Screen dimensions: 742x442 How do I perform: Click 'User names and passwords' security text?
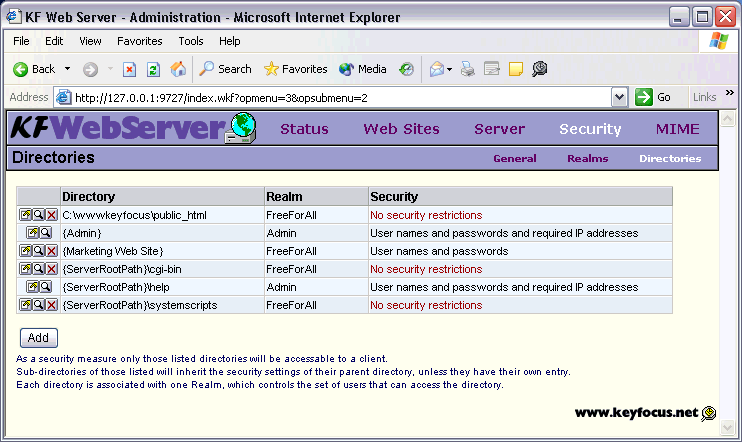[x=439, y=251]
